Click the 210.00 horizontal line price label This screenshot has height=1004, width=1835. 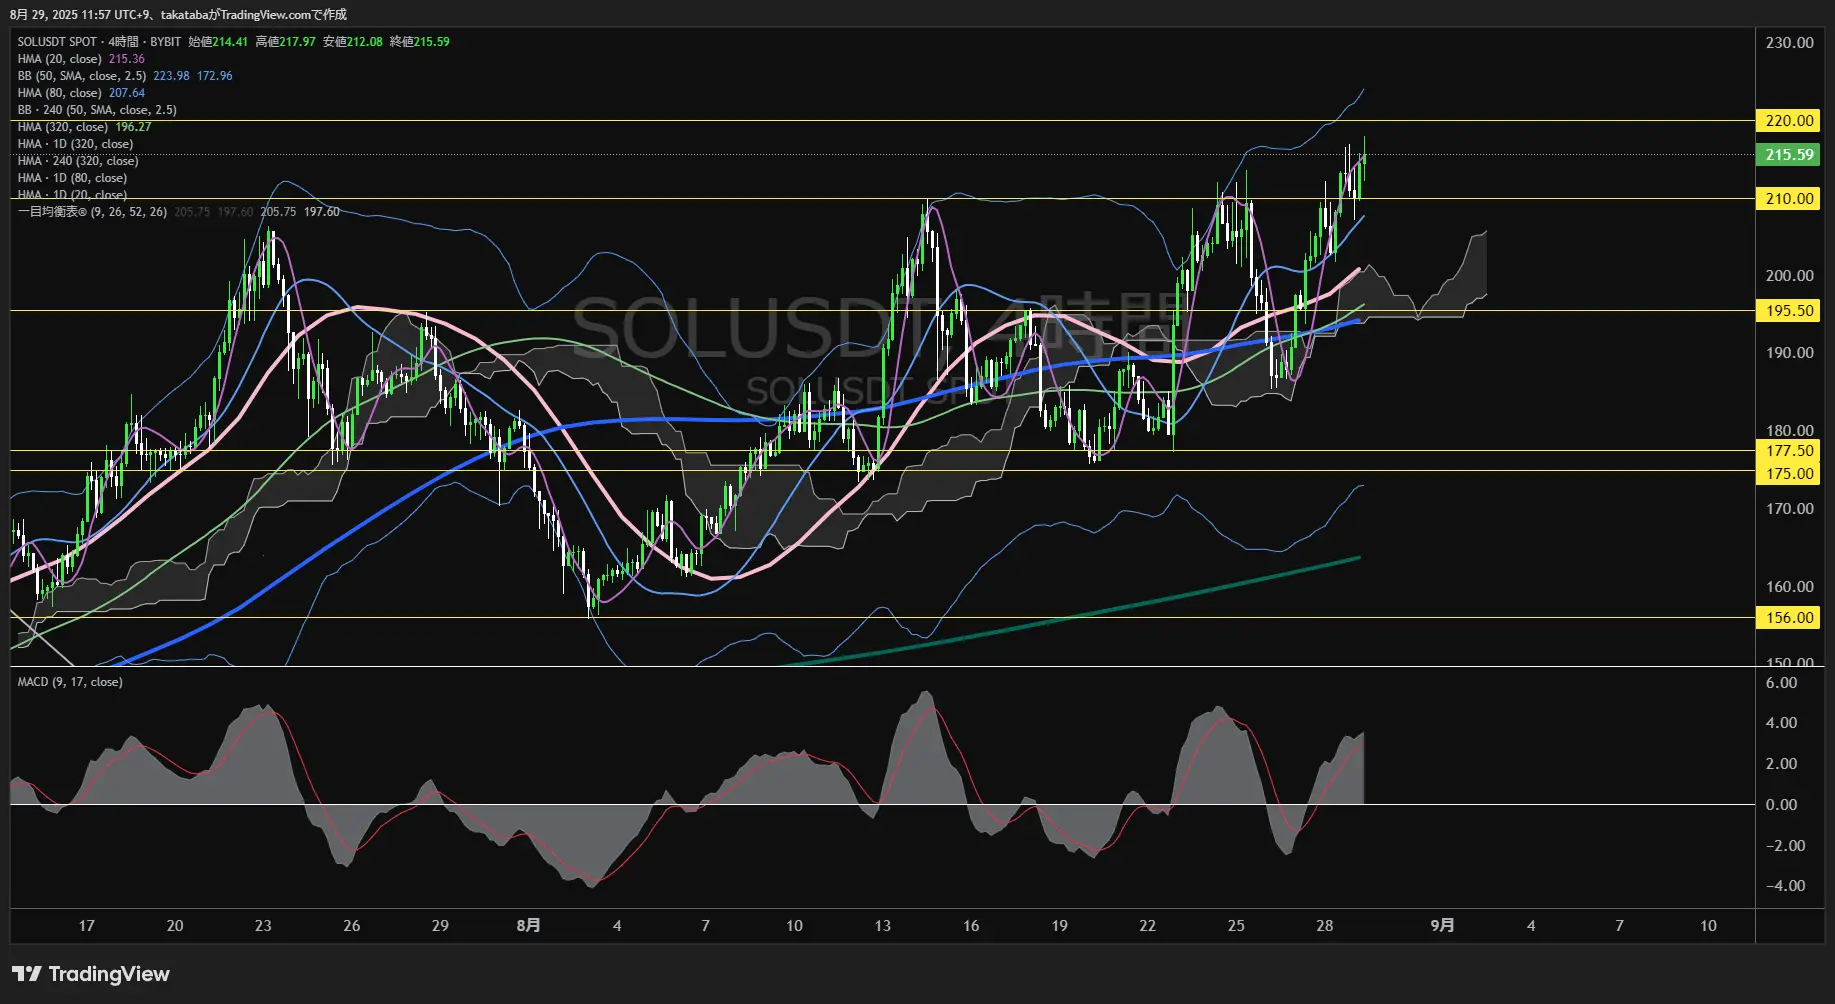(x=1789, y=199)
